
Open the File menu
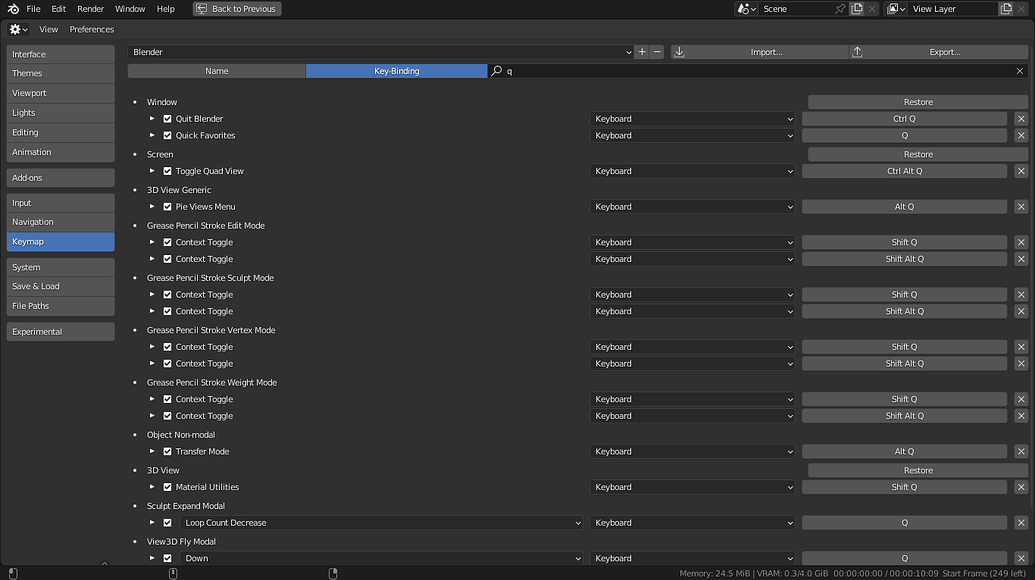[33, 9]
